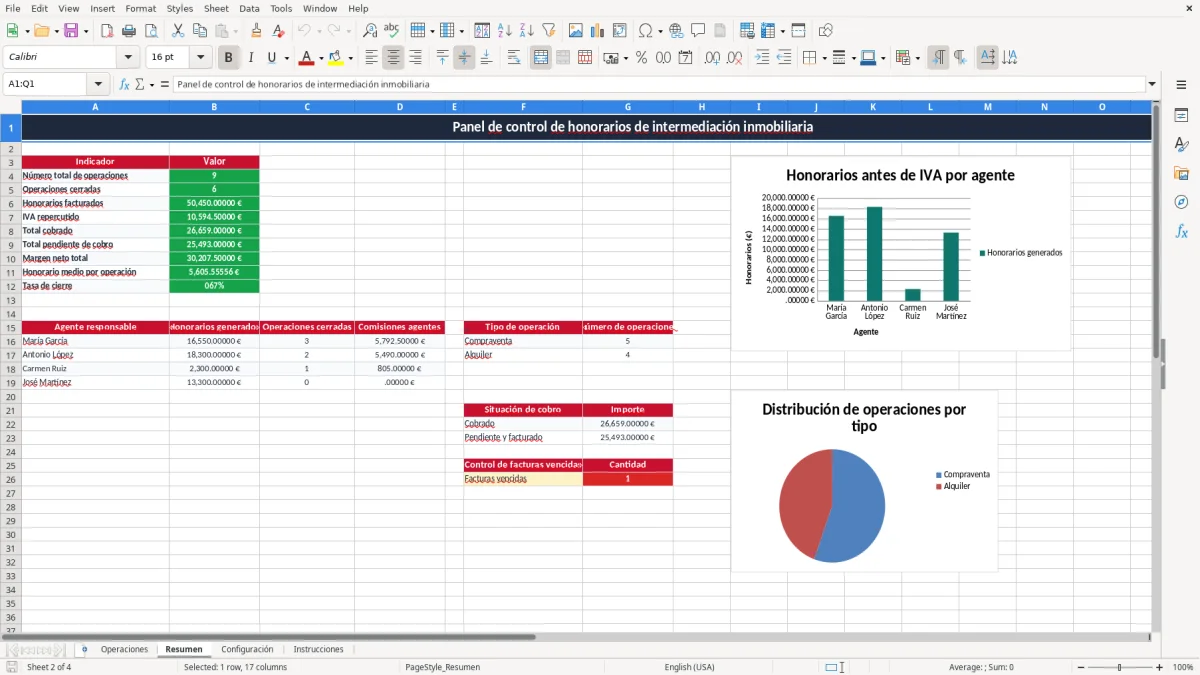Open the Function Wizard icon

(x=125, y=84)
